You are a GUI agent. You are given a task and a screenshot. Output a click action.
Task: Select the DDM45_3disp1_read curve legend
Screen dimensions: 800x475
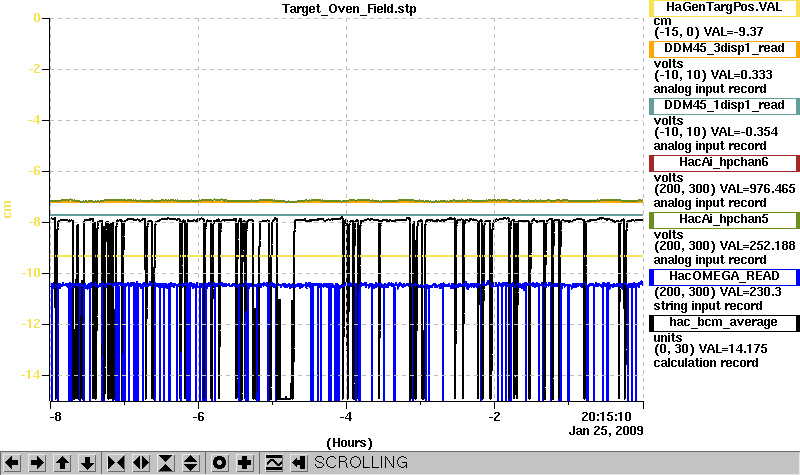pos(724,48)
